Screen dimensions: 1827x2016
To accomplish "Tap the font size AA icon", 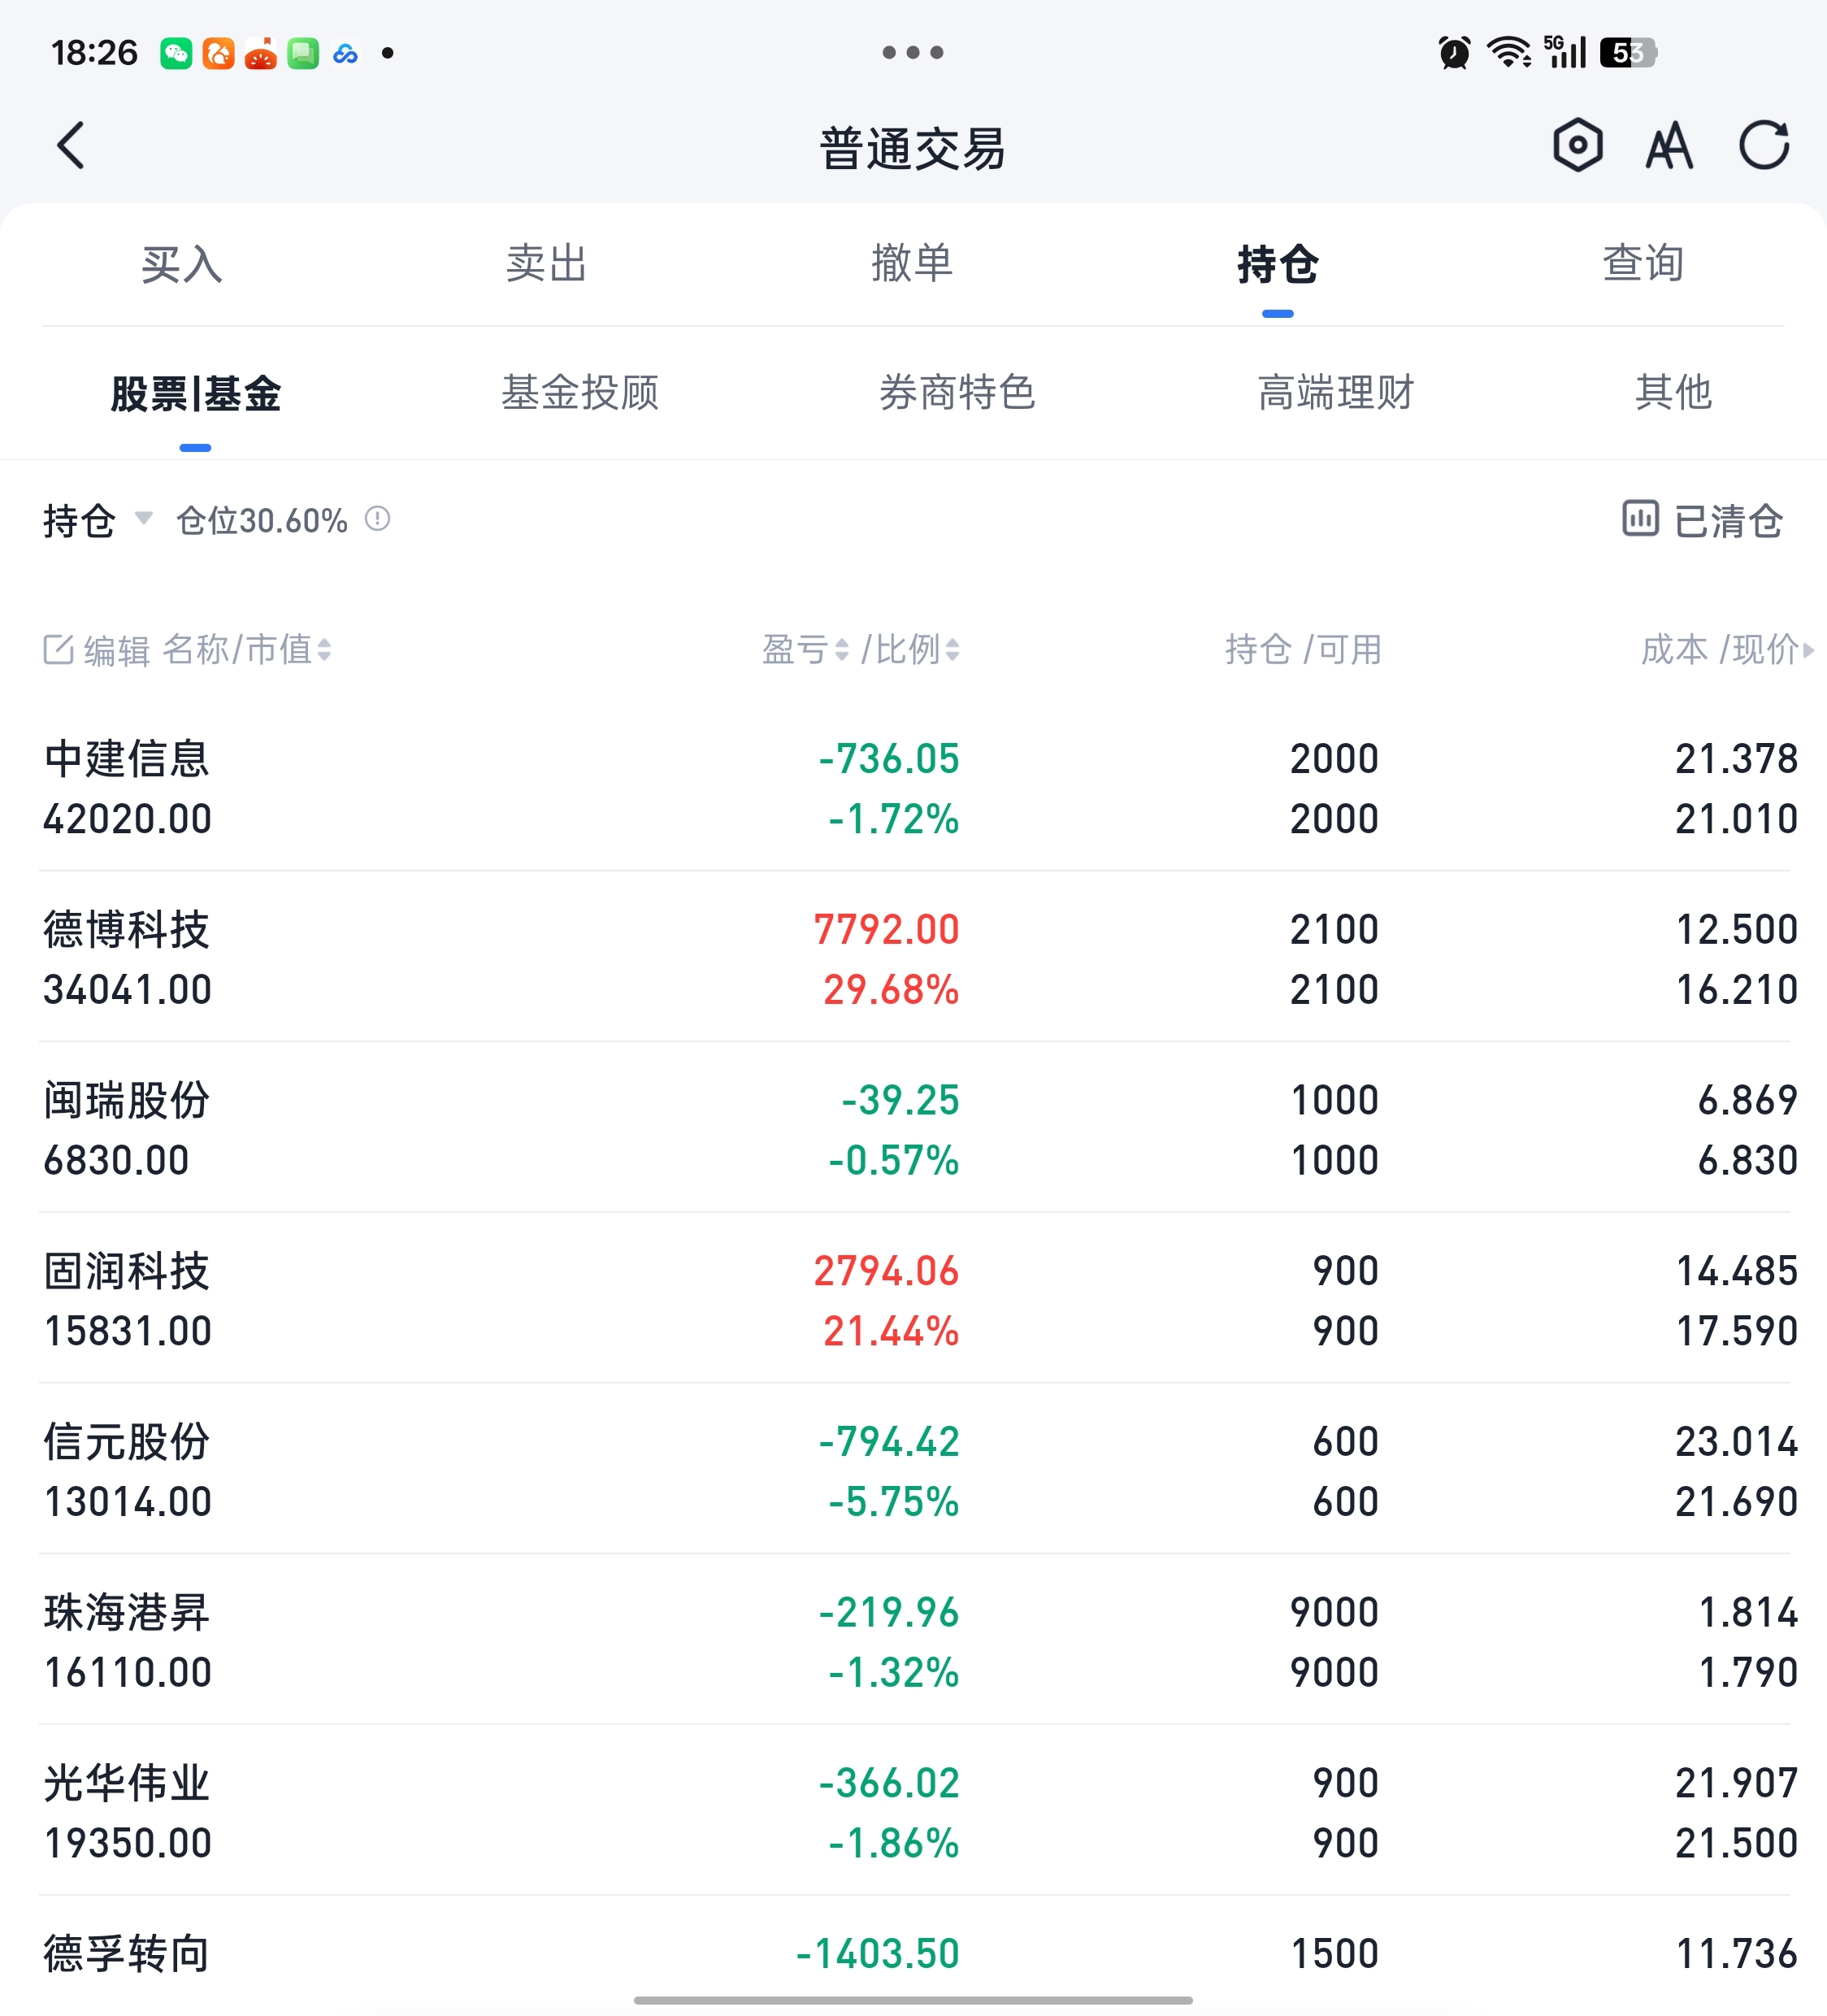I will point(1669,146).
